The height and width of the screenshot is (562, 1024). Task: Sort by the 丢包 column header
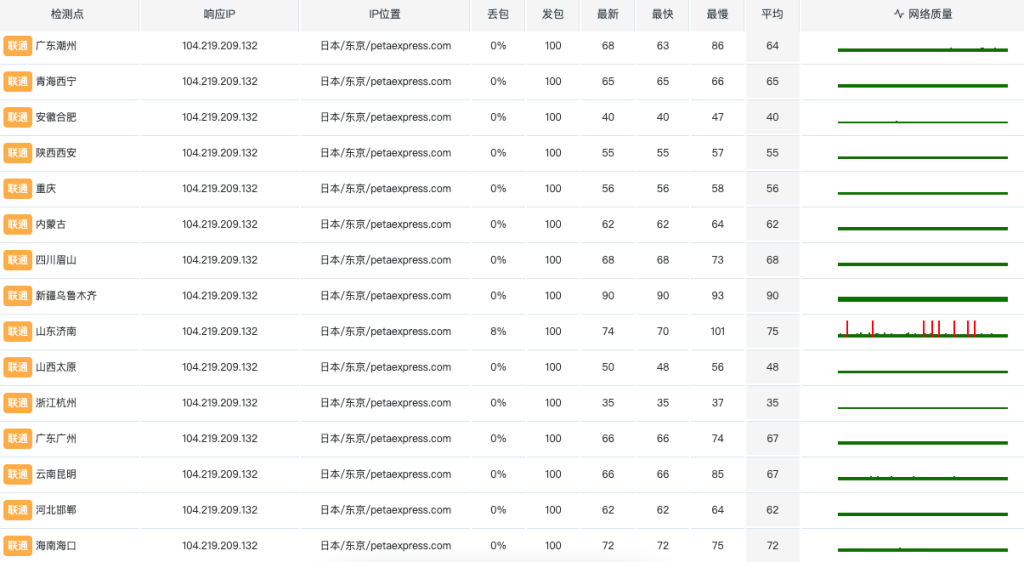(498, 14)
